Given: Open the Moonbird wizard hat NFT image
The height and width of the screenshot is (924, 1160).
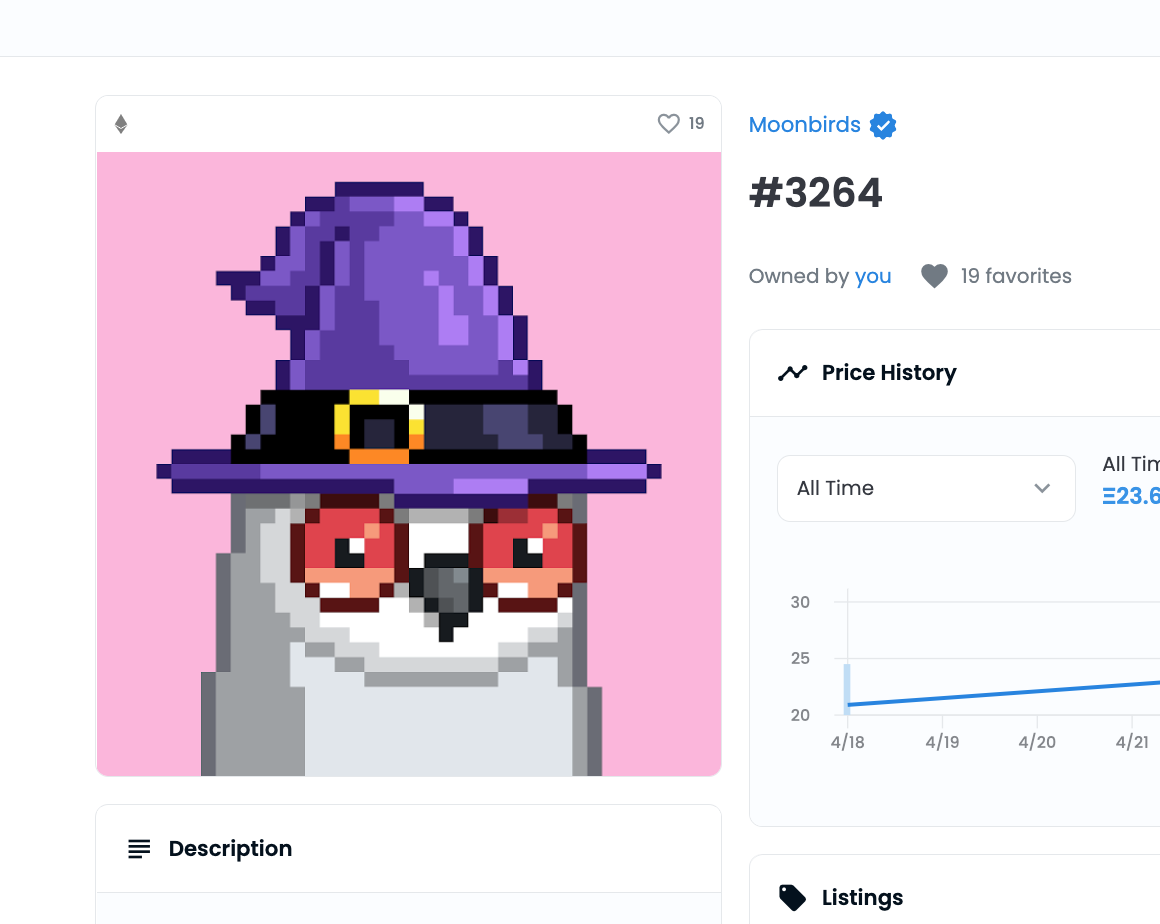Looking at the screenshot, I should coord(409,464).
